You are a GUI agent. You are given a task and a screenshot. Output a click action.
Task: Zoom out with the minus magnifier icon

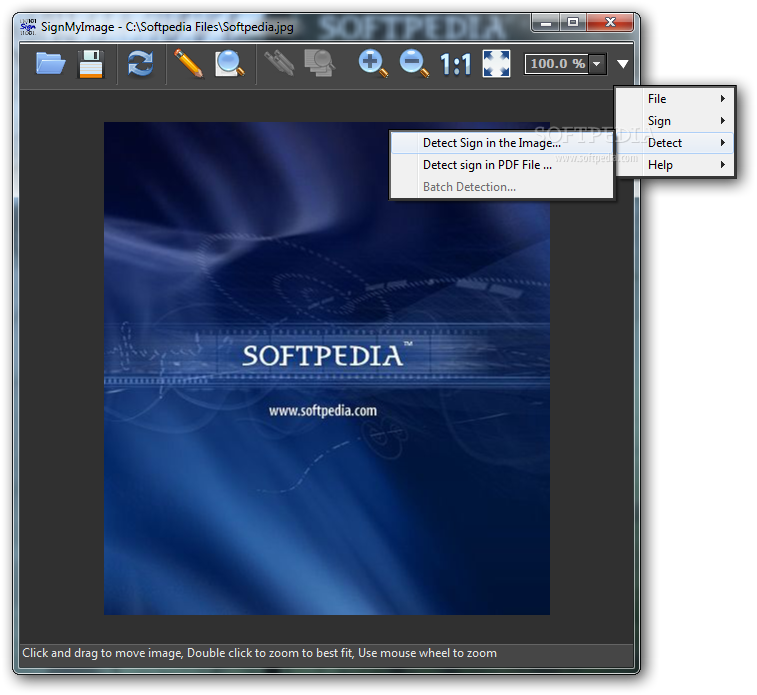(414, 63)
